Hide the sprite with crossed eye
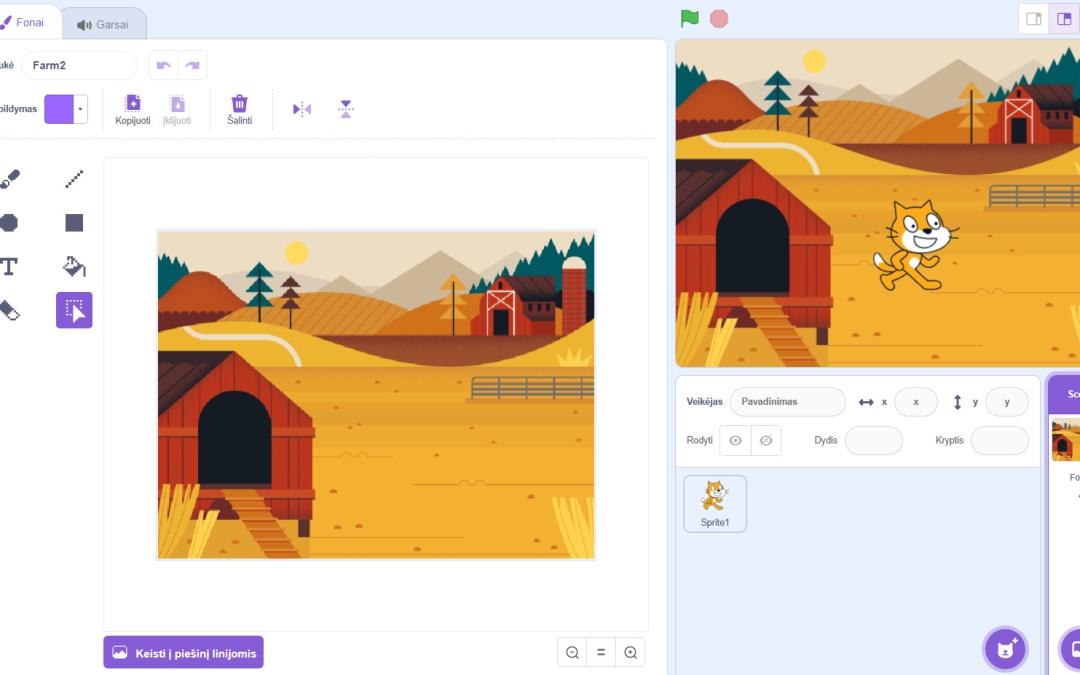Viewport: 1080px width, 675px height. [x=766, y=441]
